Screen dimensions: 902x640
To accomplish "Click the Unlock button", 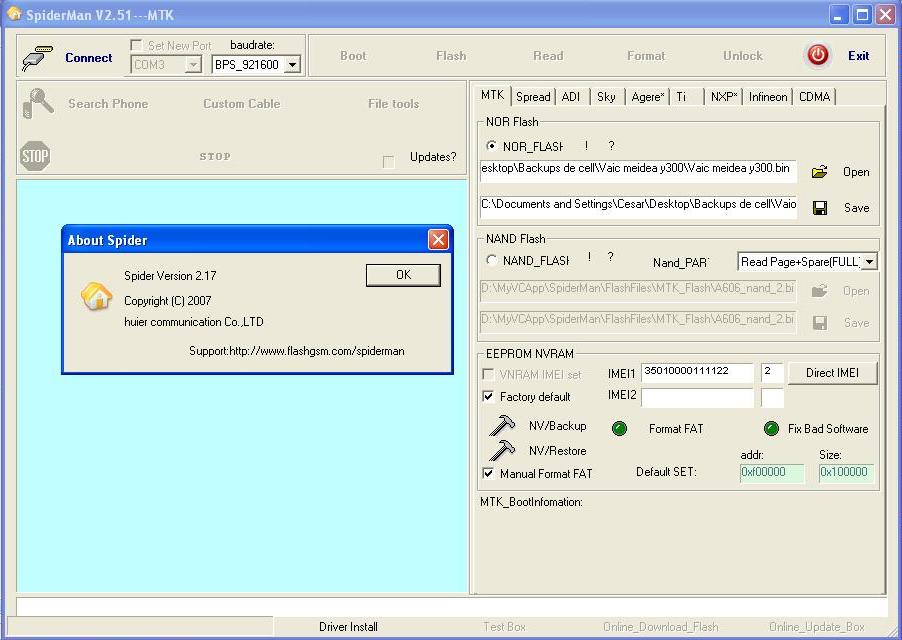I will [x=743, y=56].
